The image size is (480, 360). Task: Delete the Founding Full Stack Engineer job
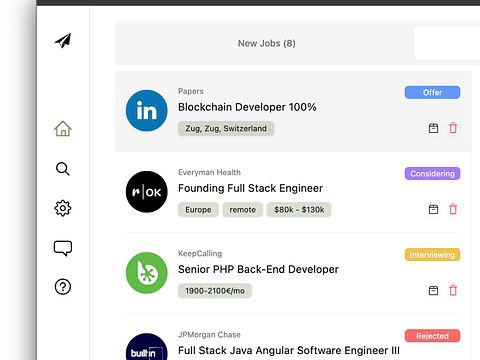pyautogui.click(x=453, y=209)
